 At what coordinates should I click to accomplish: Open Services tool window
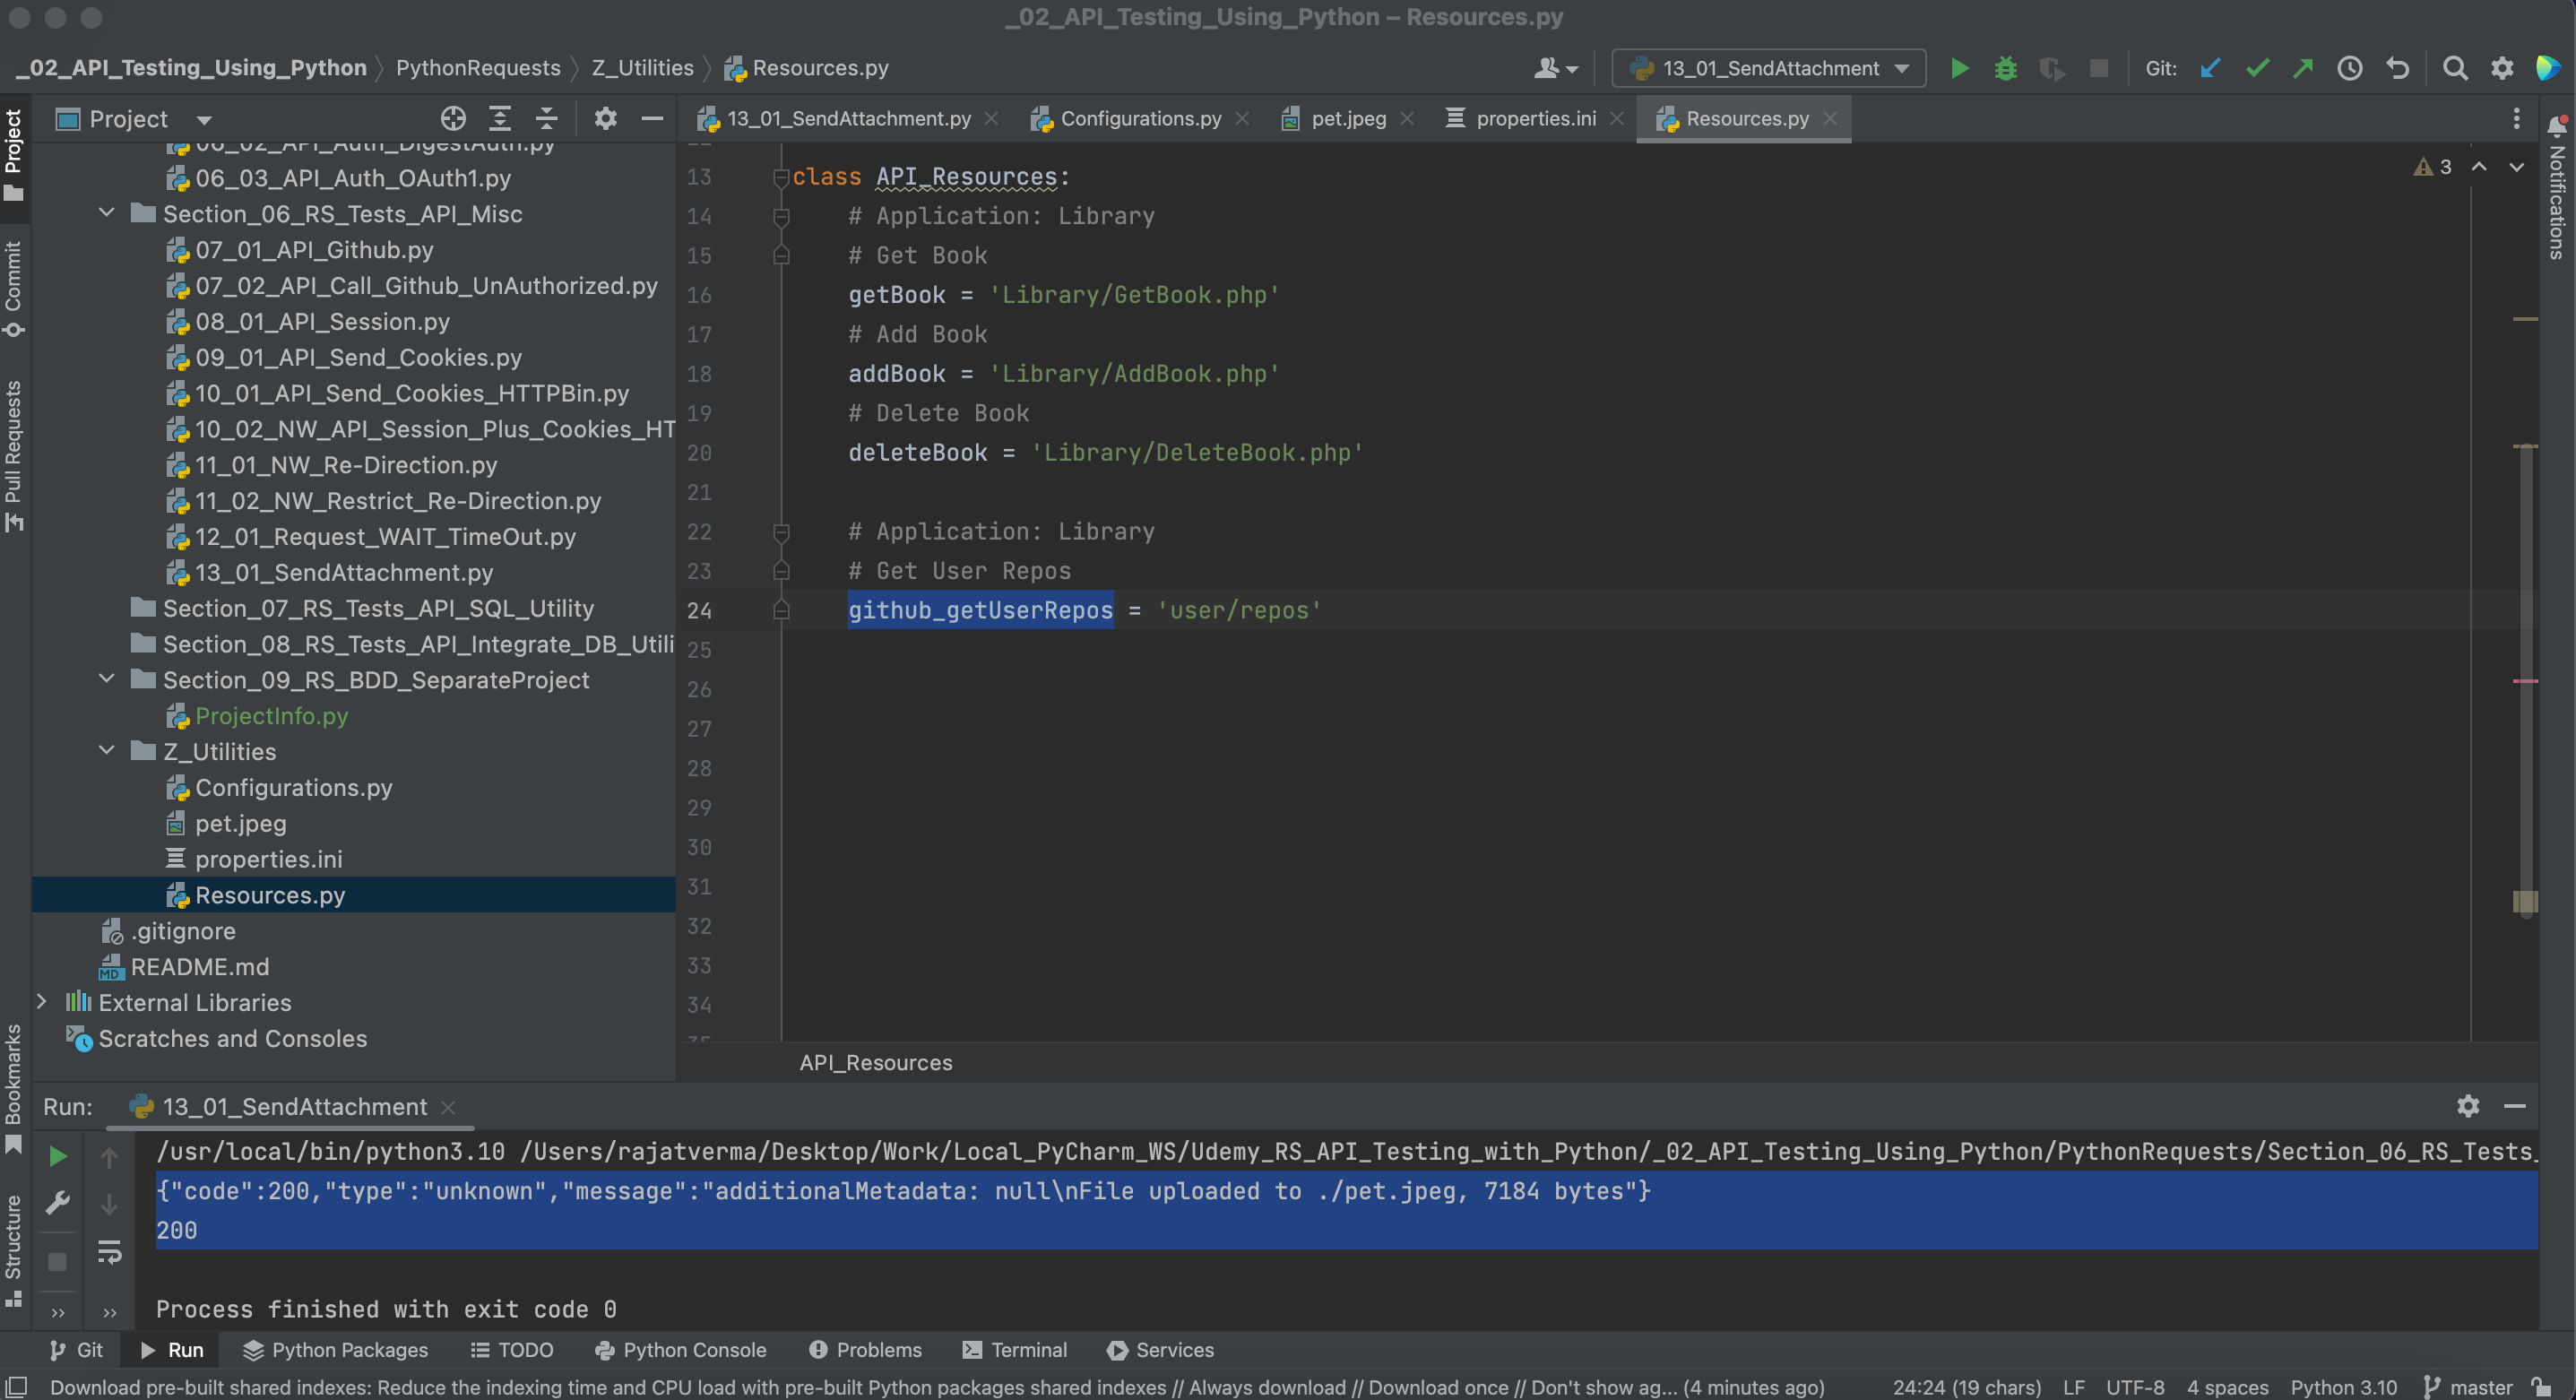click(x=1160, y=1349)
